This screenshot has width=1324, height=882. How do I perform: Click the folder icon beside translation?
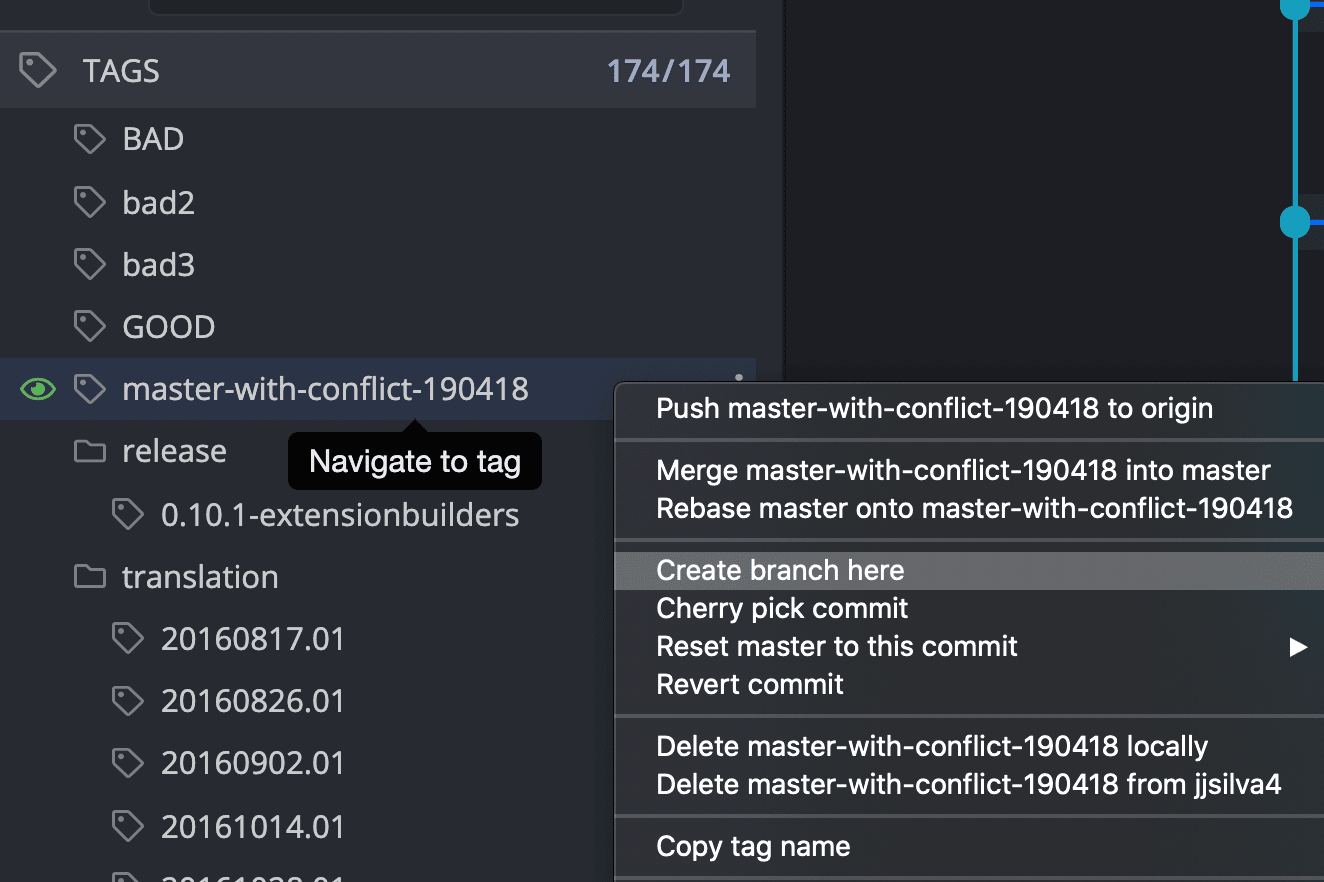point(89,576)
